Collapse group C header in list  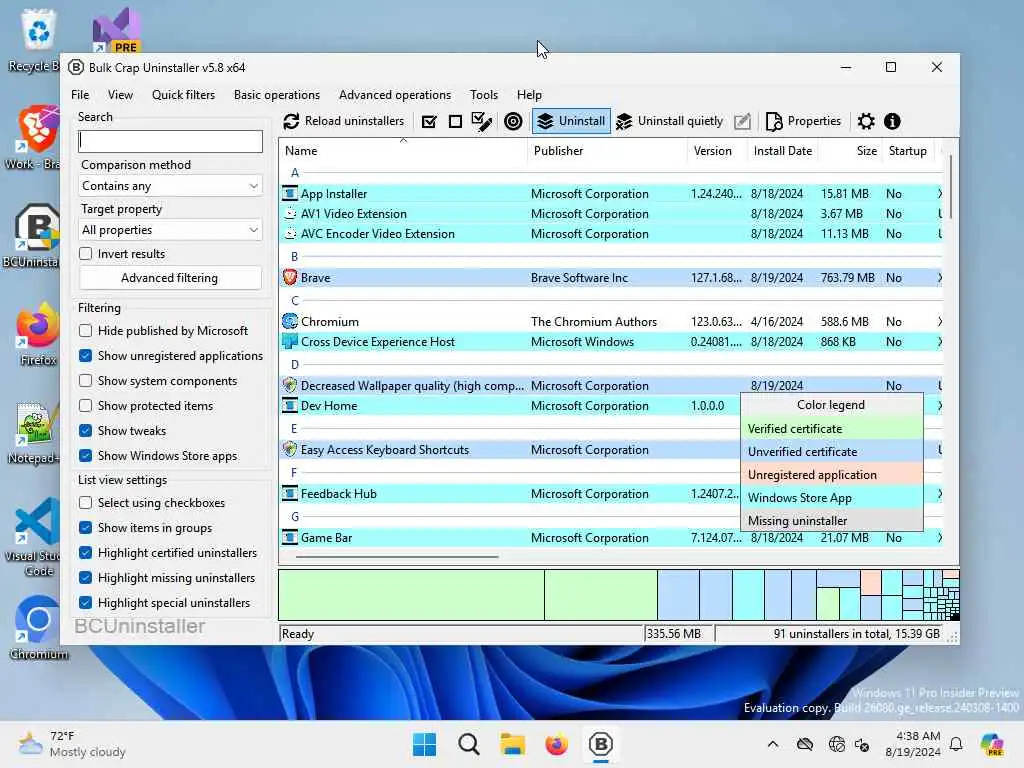click(295, 300)
